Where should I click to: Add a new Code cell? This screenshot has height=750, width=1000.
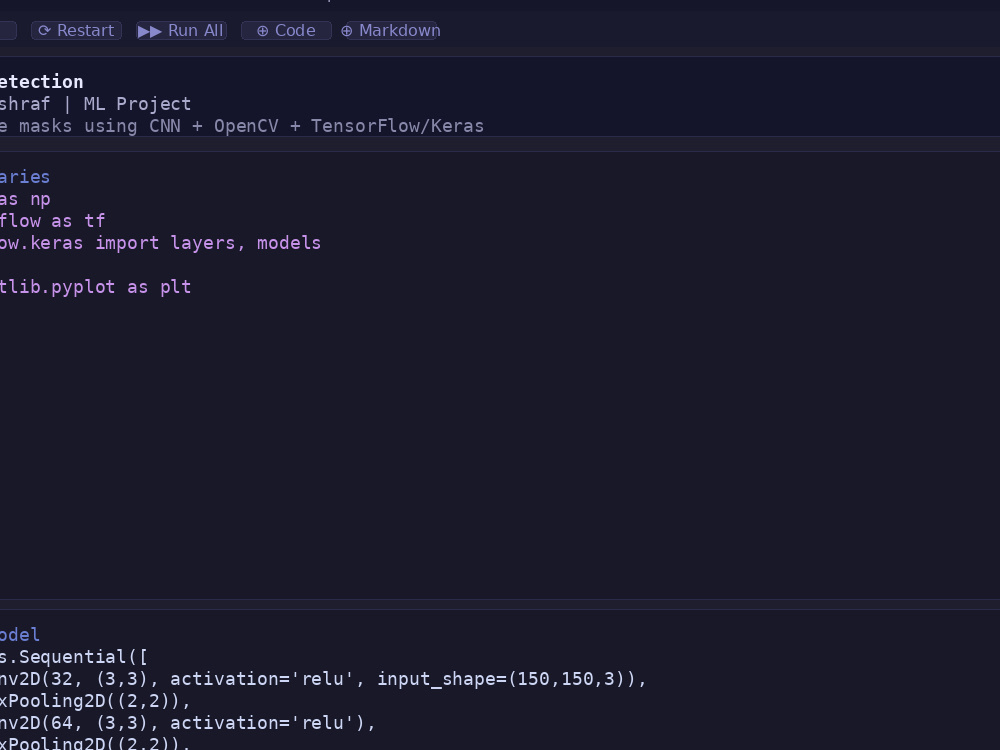tap(286, 31)
